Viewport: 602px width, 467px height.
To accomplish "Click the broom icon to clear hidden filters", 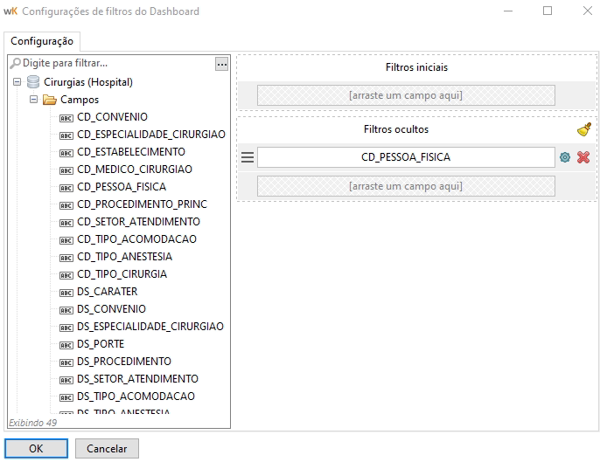I will pos(584,129).
